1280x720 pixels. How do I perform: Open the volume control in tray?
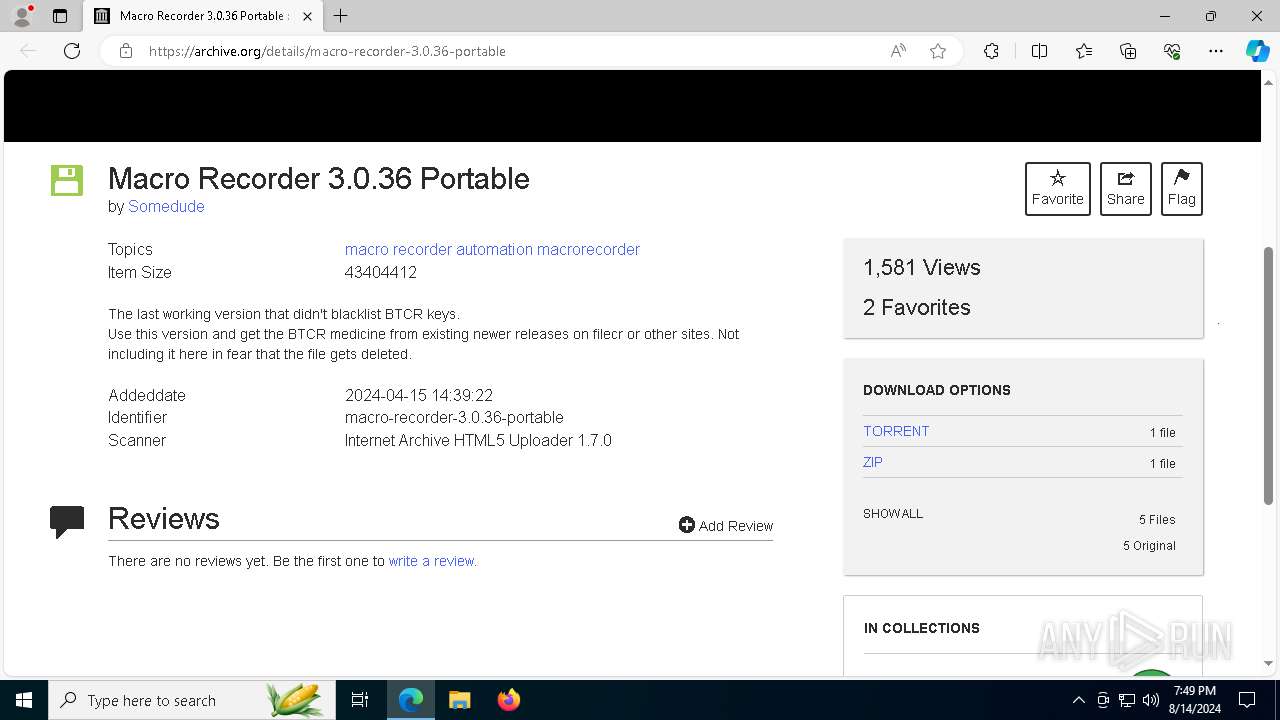1151,700
